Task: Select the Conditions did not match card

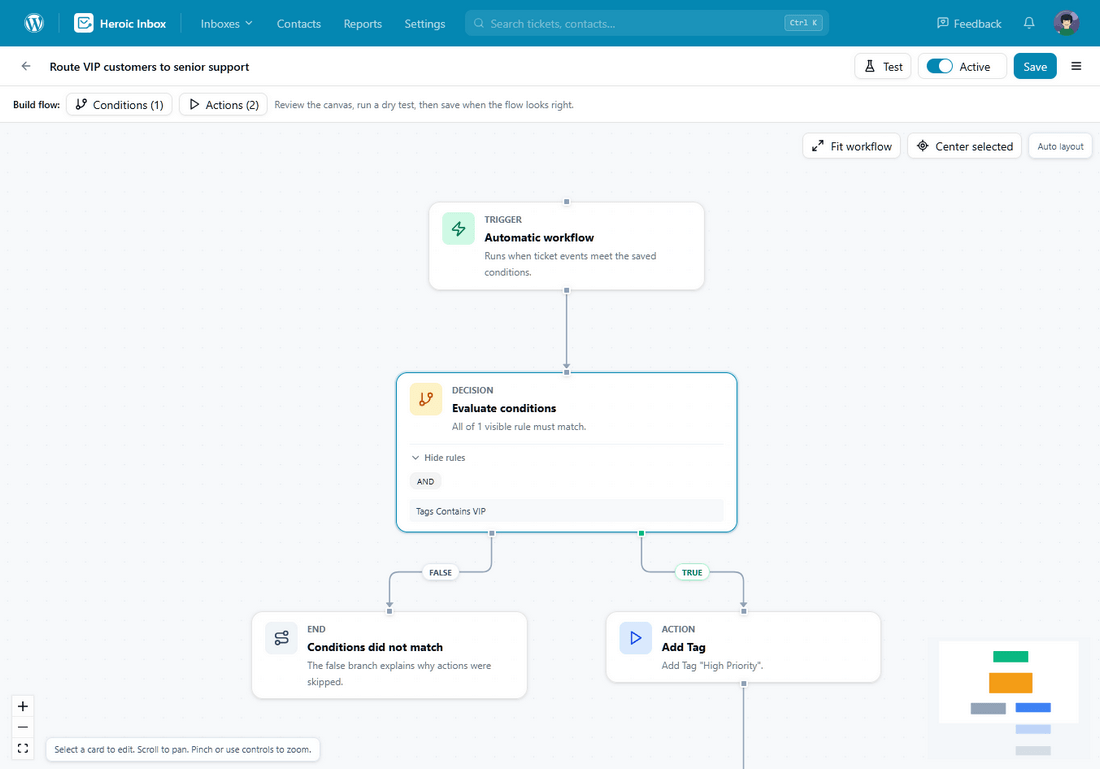Action: (x=389, y=655)
